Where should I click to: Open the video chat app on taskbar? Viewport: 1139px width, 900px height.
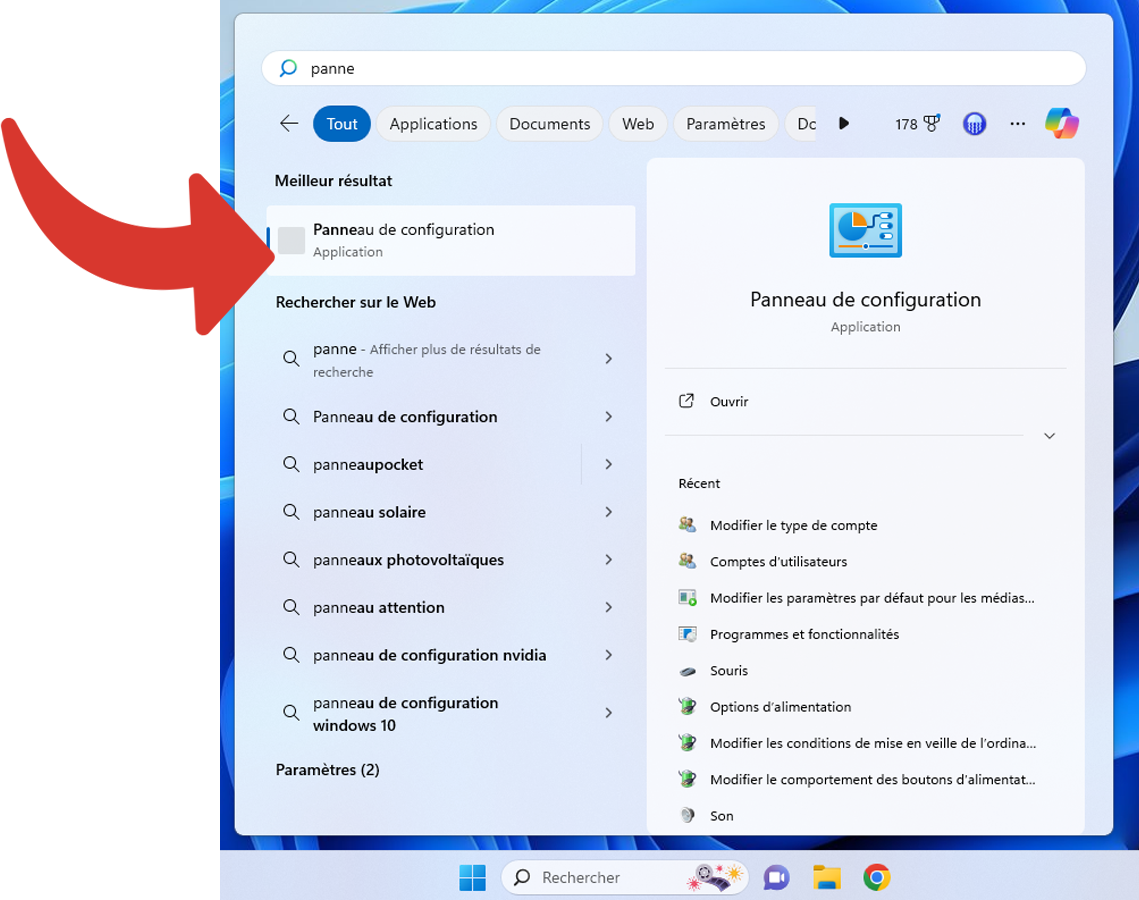[776, 877]
